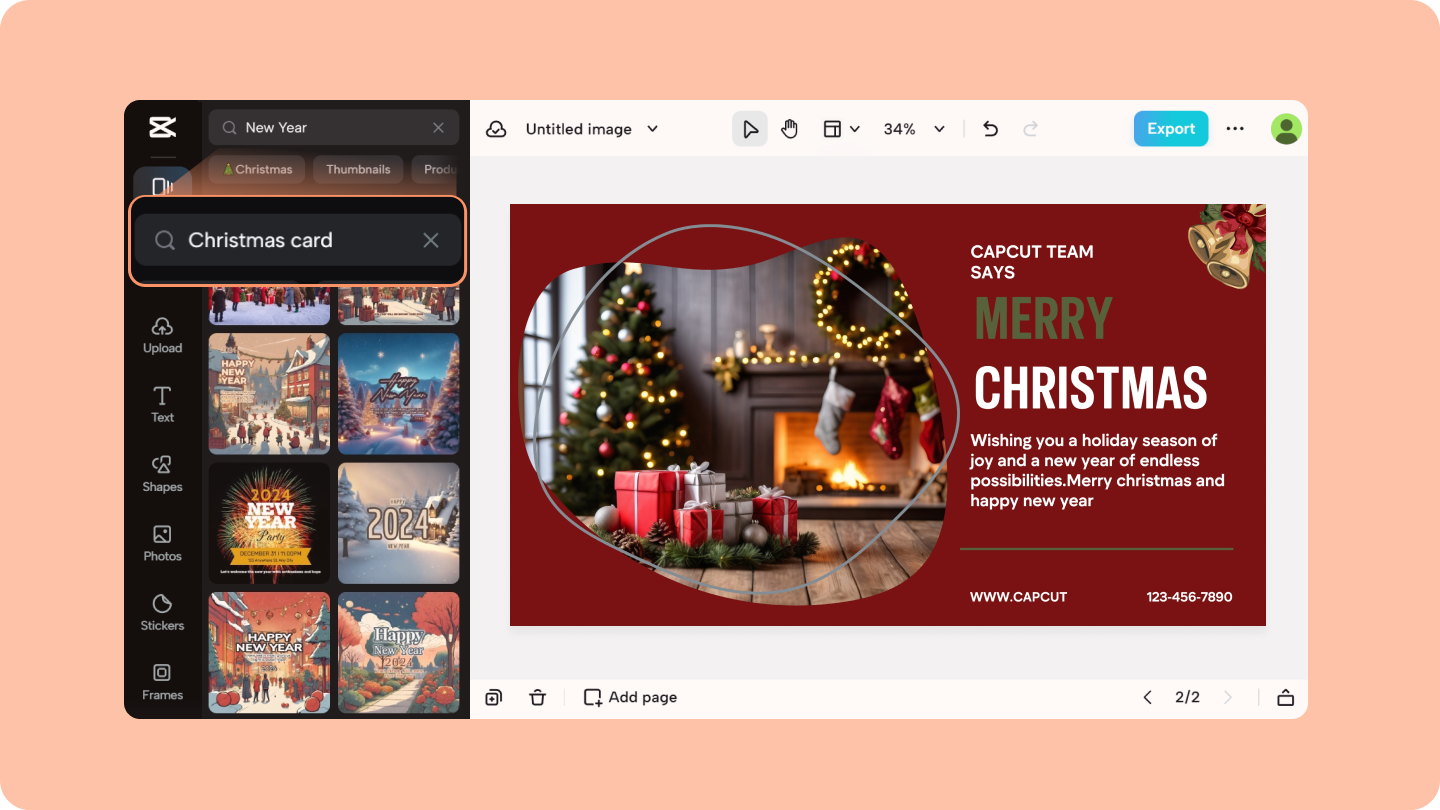Open the Text tool panel

click(162, 404)
